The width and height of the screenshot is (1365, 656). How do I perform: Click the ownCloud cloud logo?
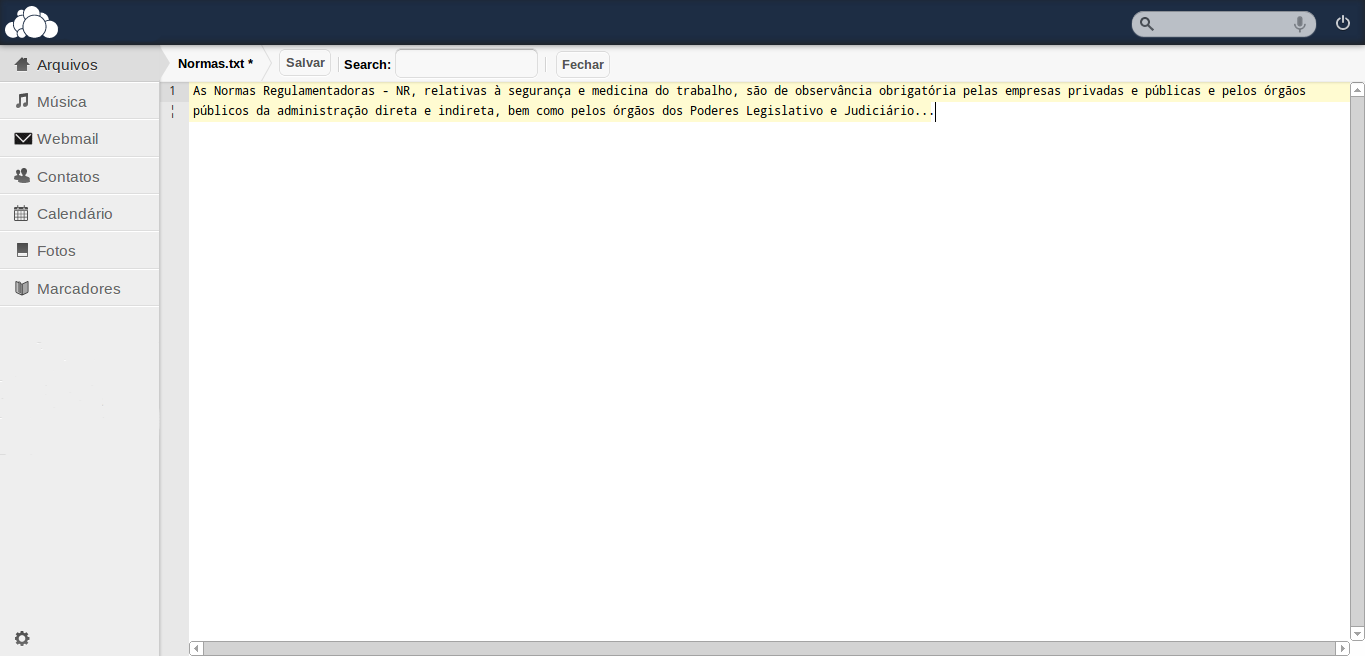32,22
